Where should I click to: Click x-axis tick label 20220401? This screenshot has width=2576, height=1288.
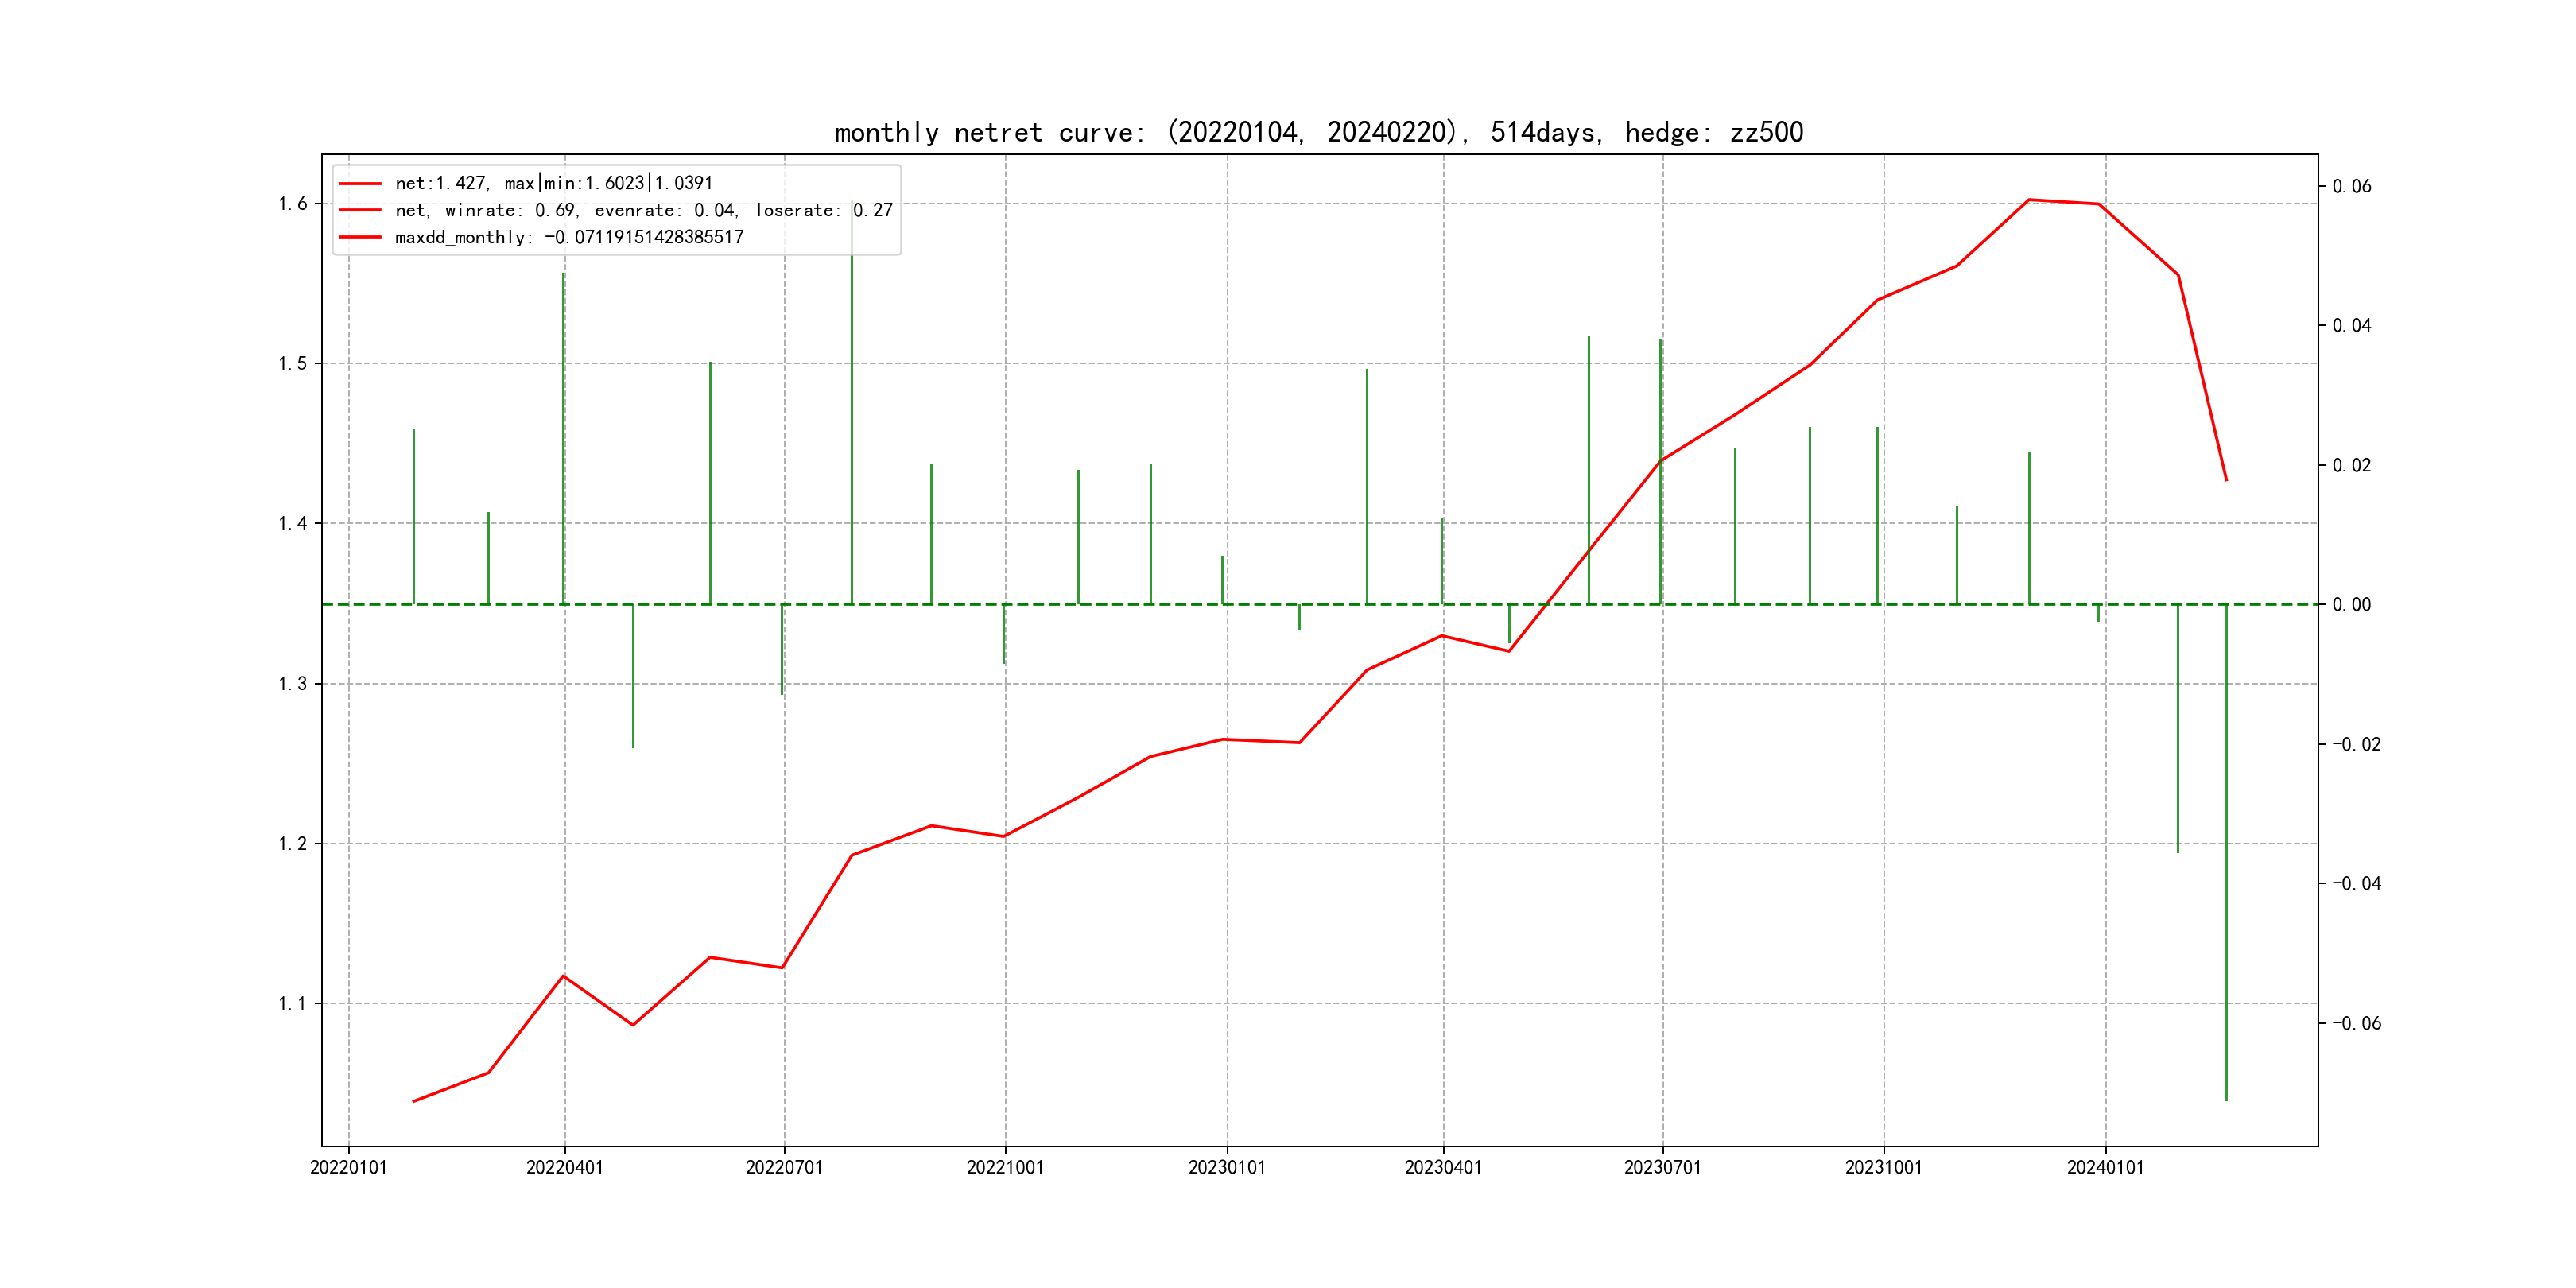point(565,1167)
